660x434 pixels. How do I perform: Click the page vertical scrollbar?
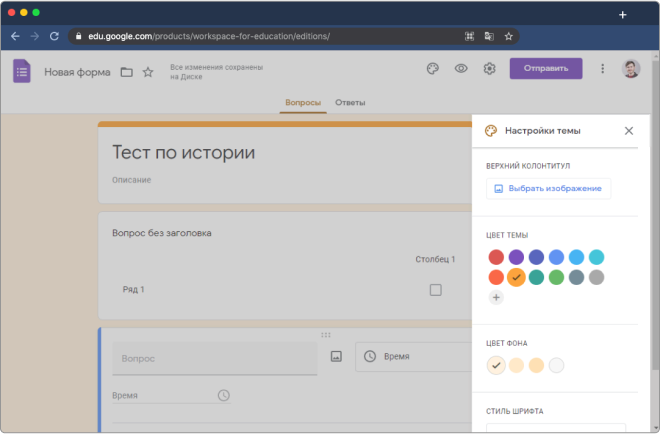(x=655, y=215)
